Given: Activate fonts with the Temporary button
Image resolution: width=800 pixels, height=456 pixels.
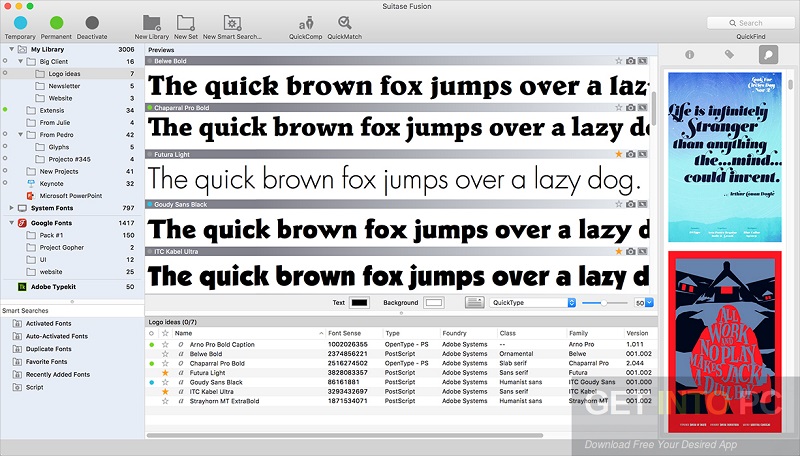Looking at the screenshot, I should (x=20, y=23).
